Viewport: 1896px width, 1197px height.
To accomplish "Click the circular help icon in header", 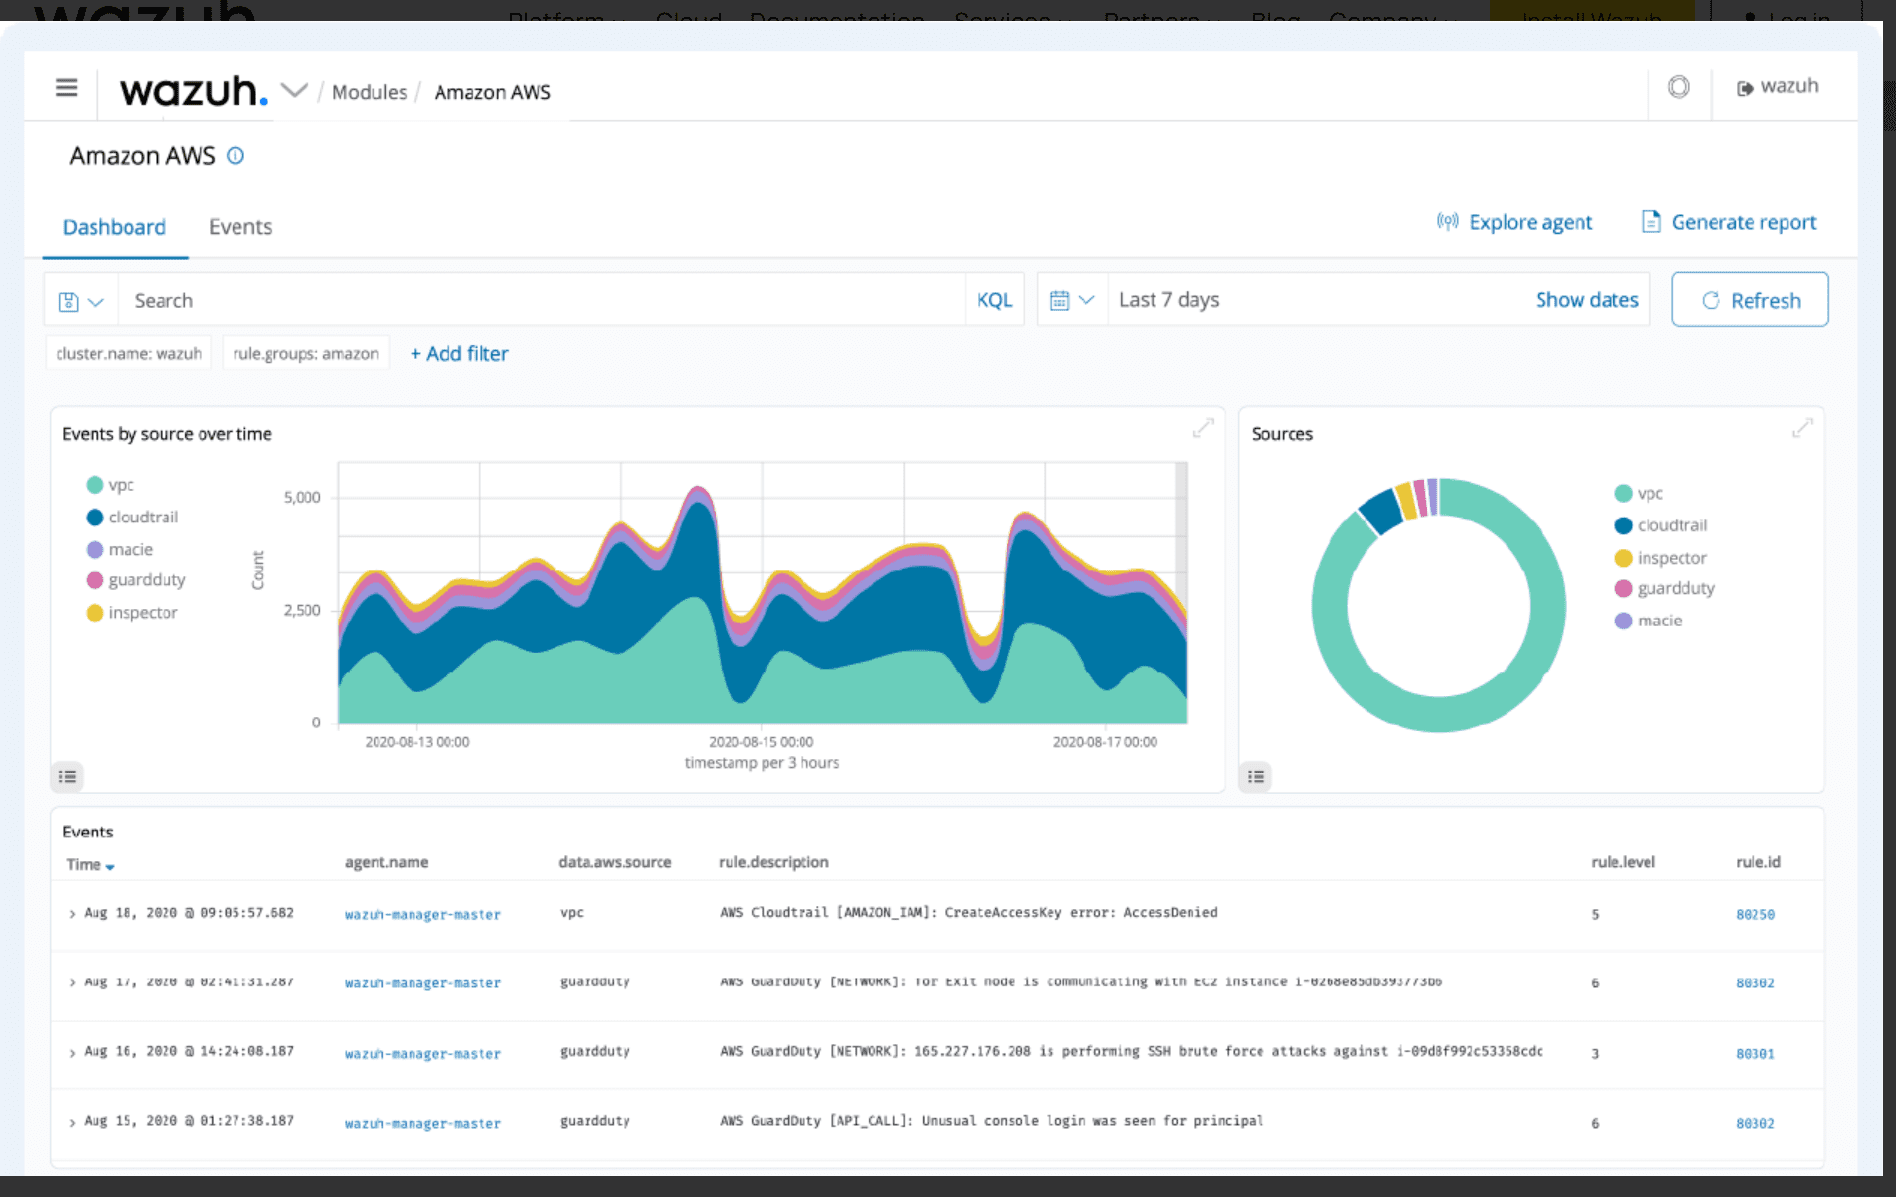I will point(1678,87).
